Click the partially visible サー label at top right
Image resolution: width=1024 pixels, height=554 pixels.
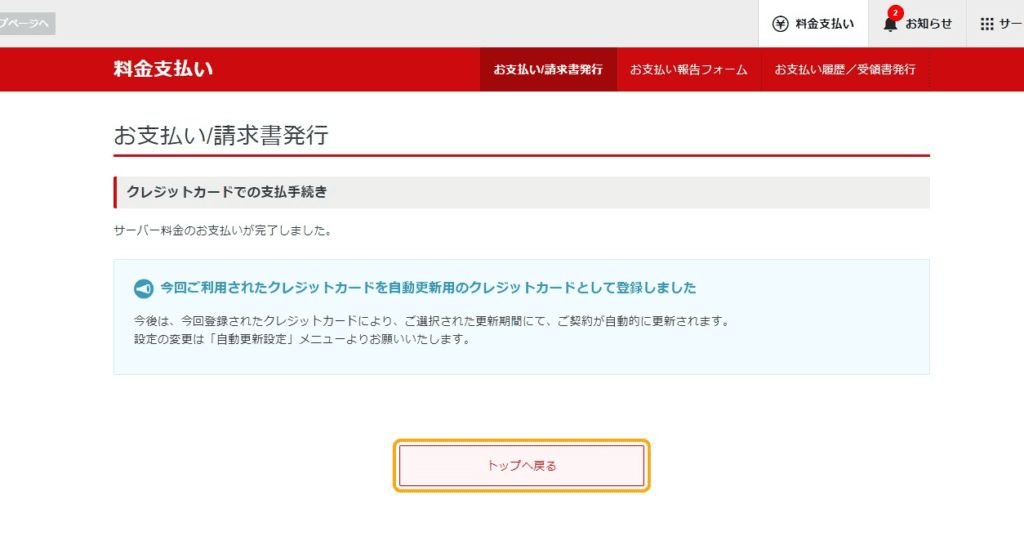pos(1010,24)
